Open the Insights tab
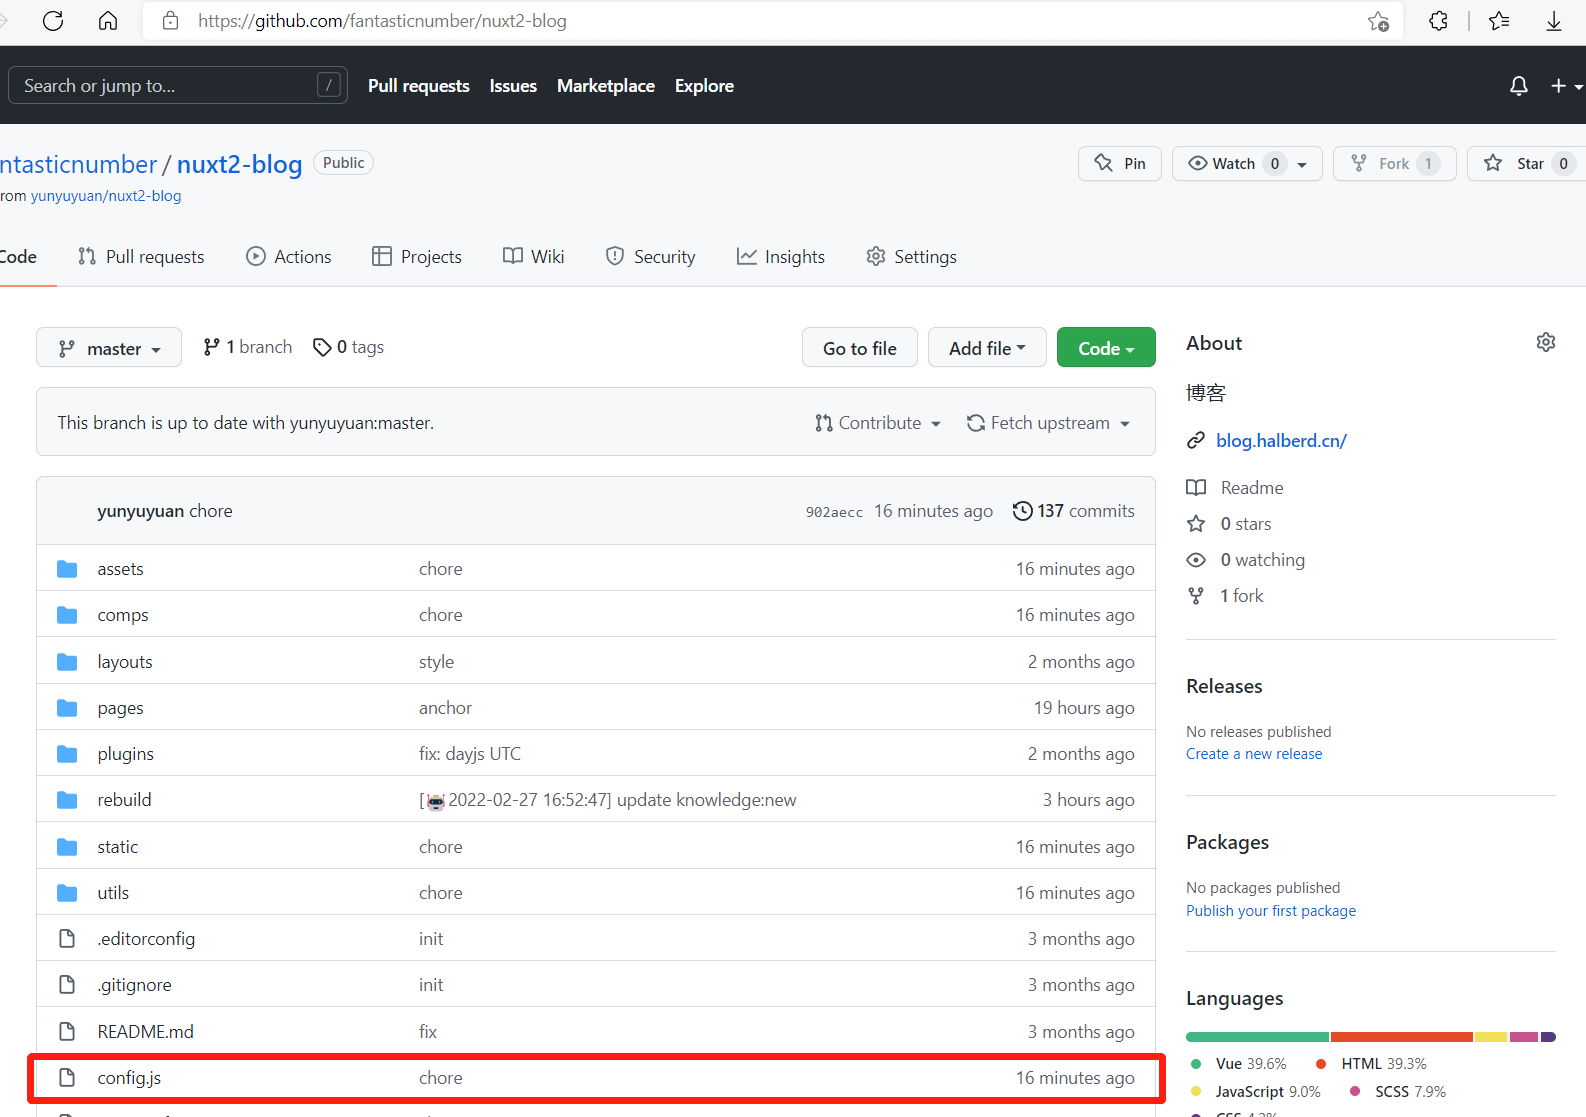1586x1117 pixels. (x=781, y=257)
